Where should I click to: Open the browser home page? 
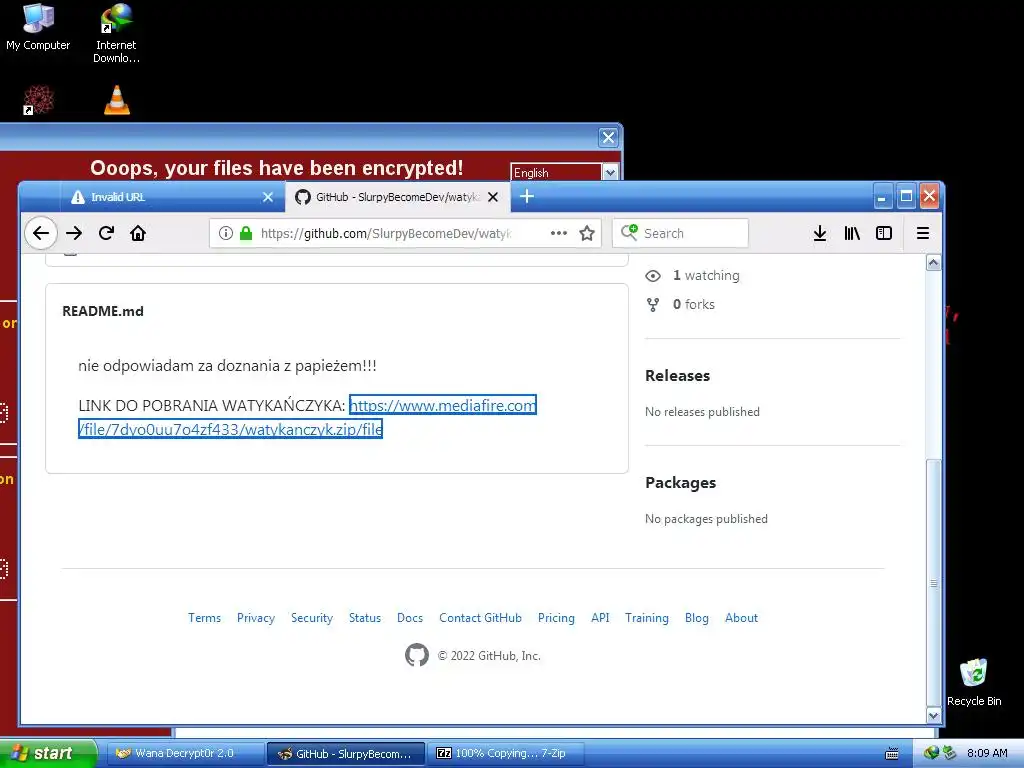tap(138, 233)
